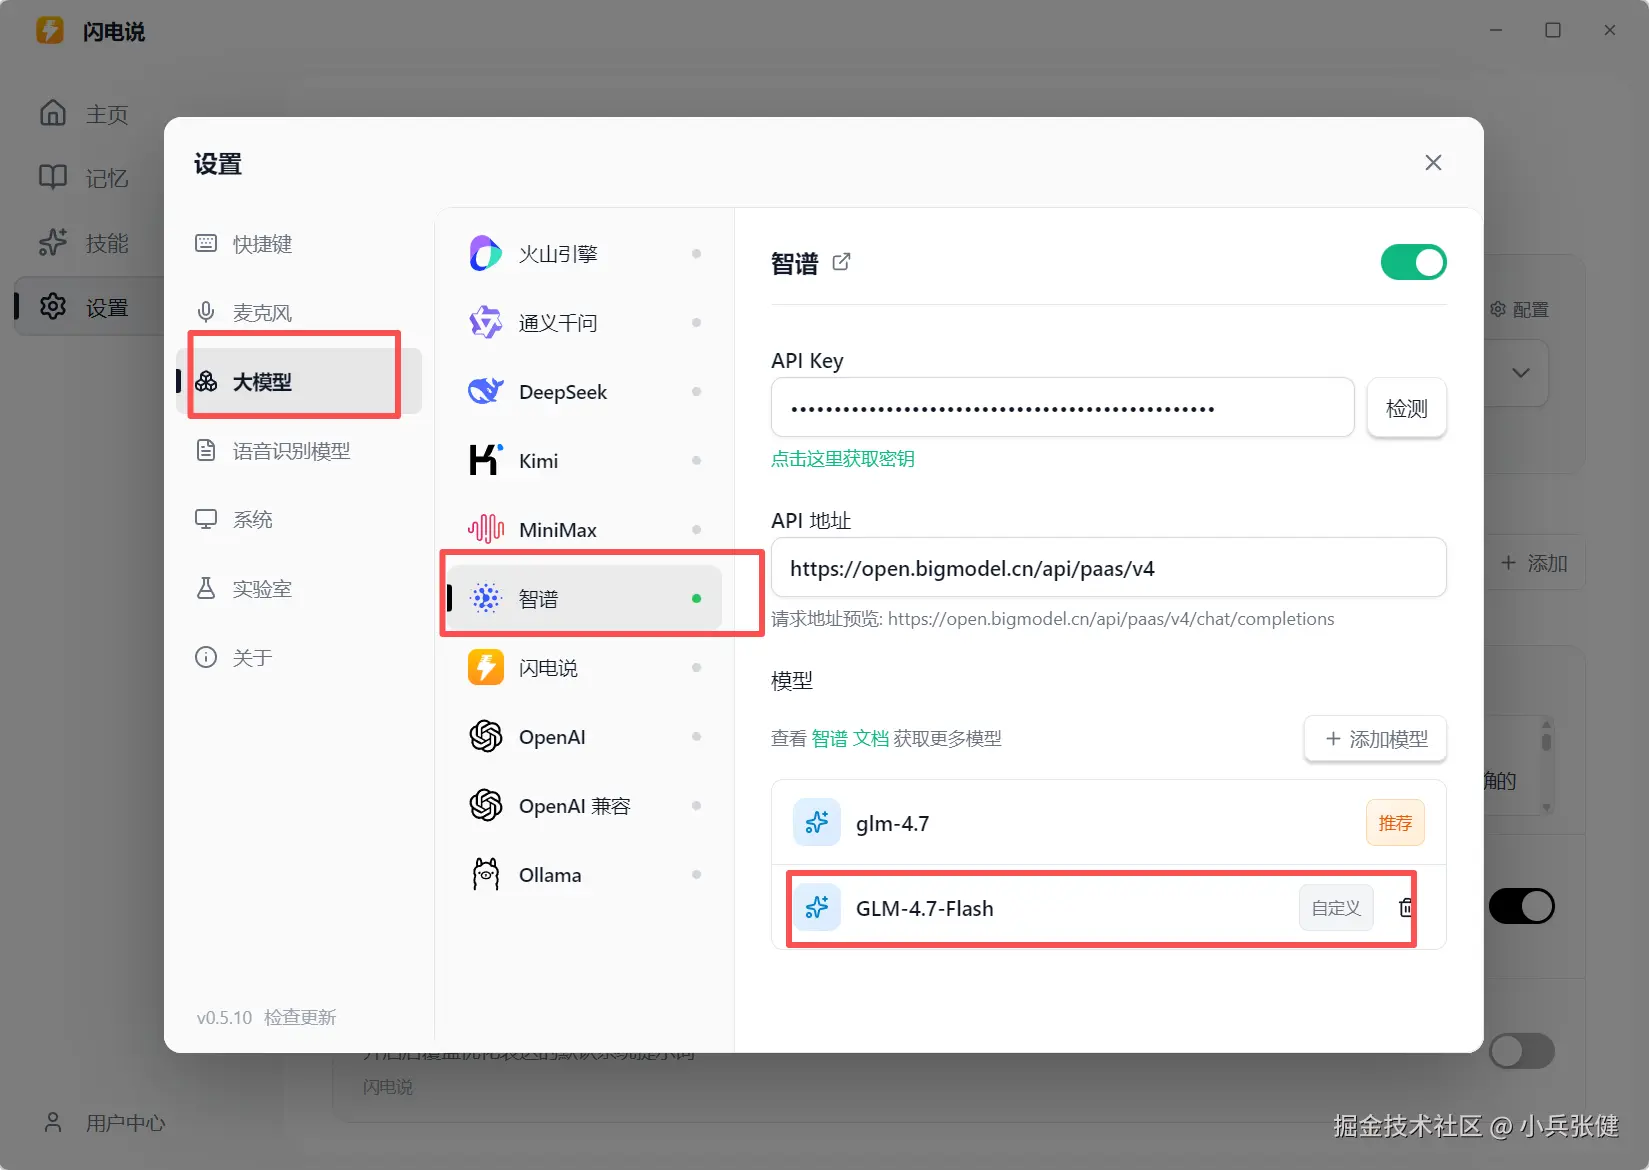Open the 火山引擎 provider icon
The height and width of the screenshot is (1170, 1649).
point(486,254)
